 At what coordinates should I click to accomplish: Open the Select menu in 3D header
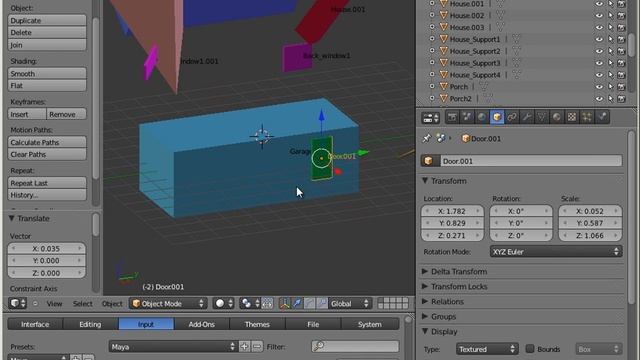(83, 303)
